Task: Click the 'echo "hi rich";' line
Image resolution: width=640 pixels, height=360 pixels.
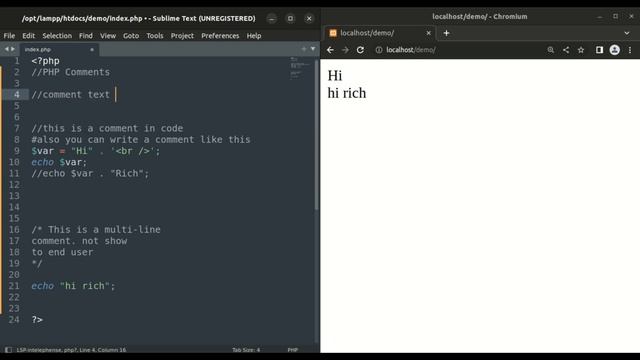Action: (x=73, y=286)
